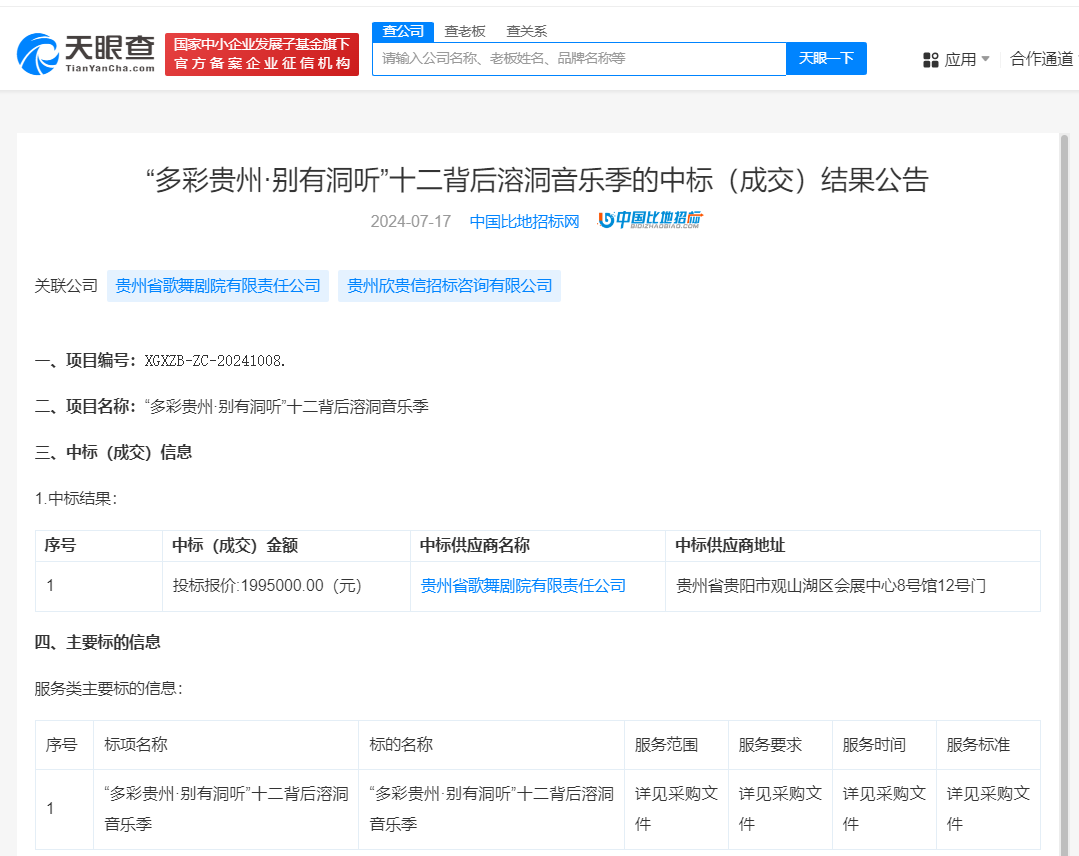Click 中国比地招标网 source link
1079x856 pixels.
pyautogui.click(x=525, y=221)
